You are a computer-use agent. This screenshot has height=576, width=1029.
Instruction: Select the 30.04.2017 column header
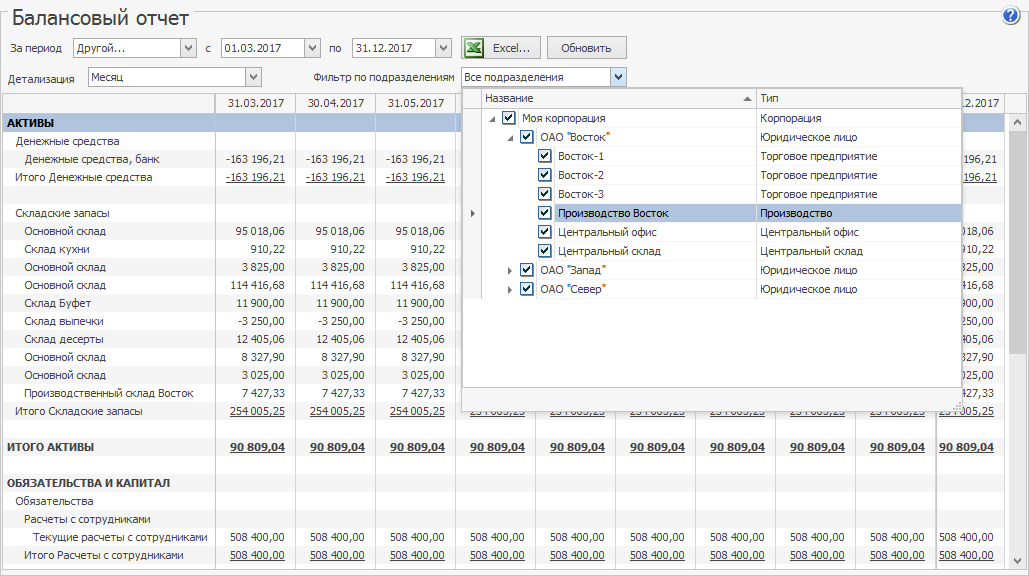335,103
